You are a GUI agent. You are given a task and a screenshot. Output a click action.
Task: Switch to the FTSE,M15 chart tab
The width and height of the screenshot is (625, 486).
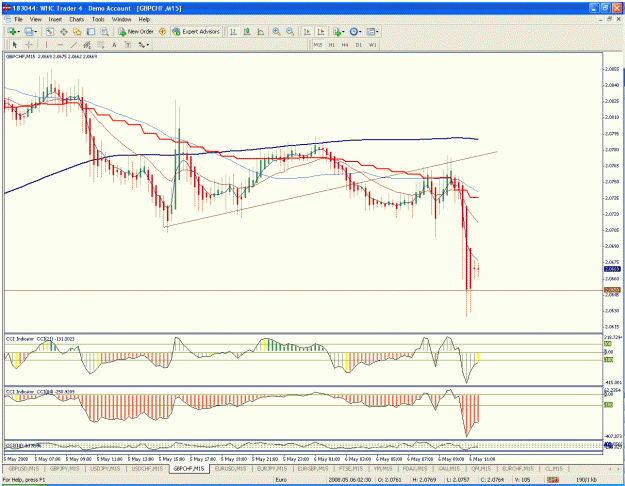coord(350,469)
